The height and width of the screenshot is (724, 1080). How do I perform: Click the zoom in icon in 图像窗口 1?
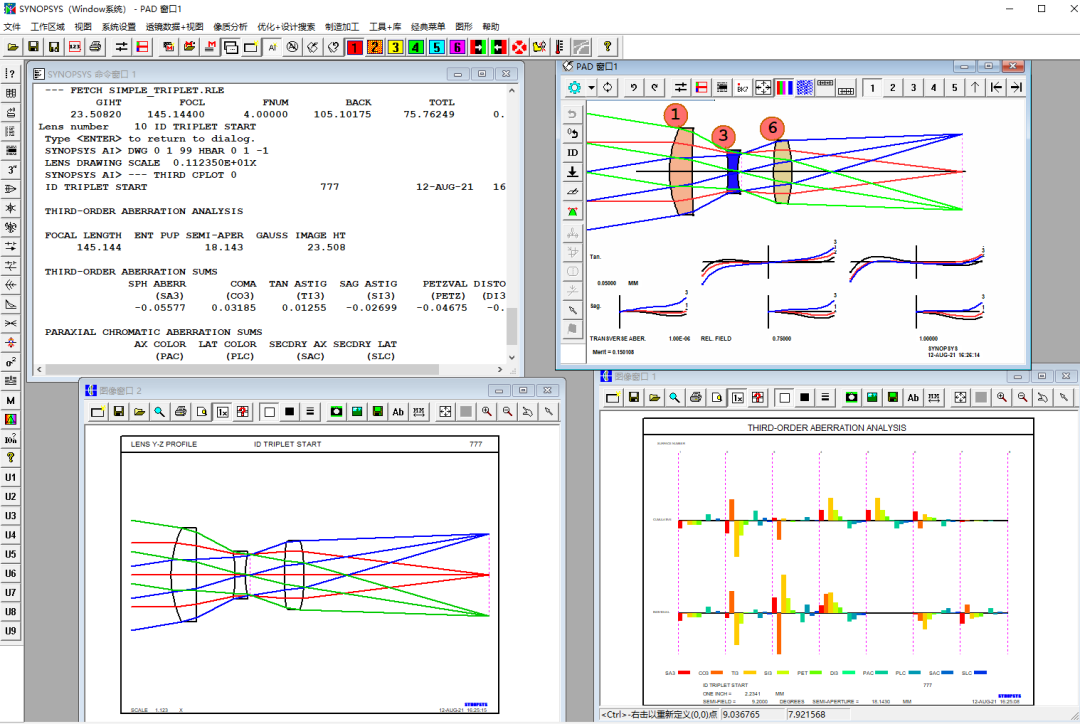tap(1002, 397)
